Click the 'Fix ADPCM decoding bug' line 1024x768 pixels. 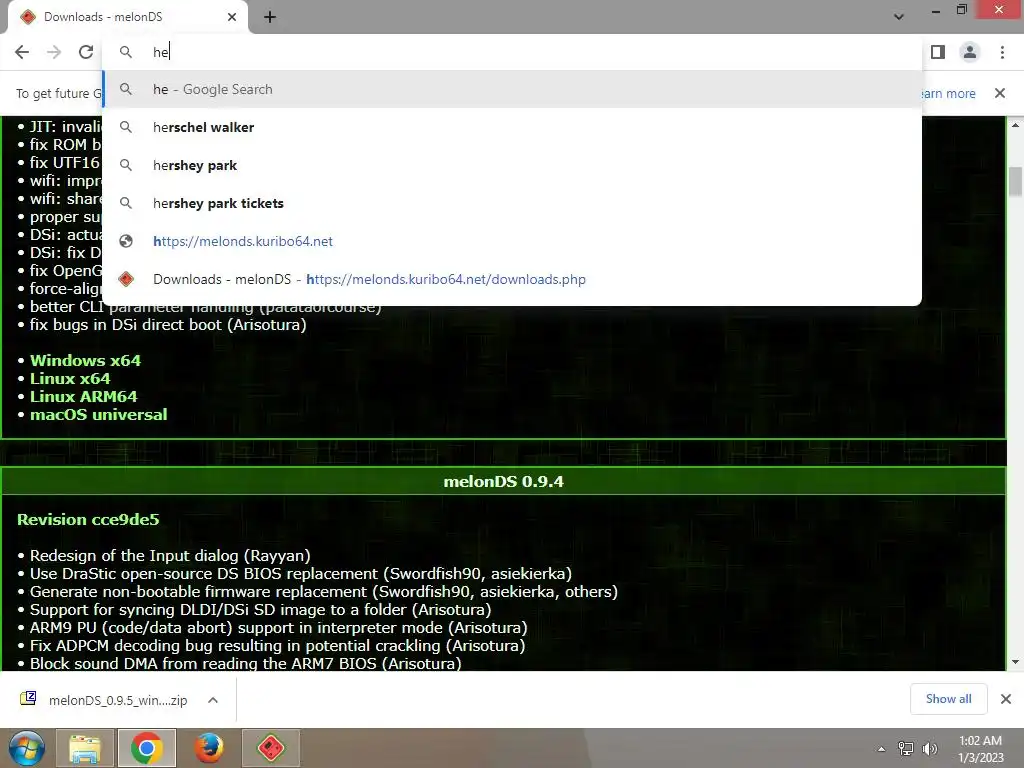click(278, 646)
